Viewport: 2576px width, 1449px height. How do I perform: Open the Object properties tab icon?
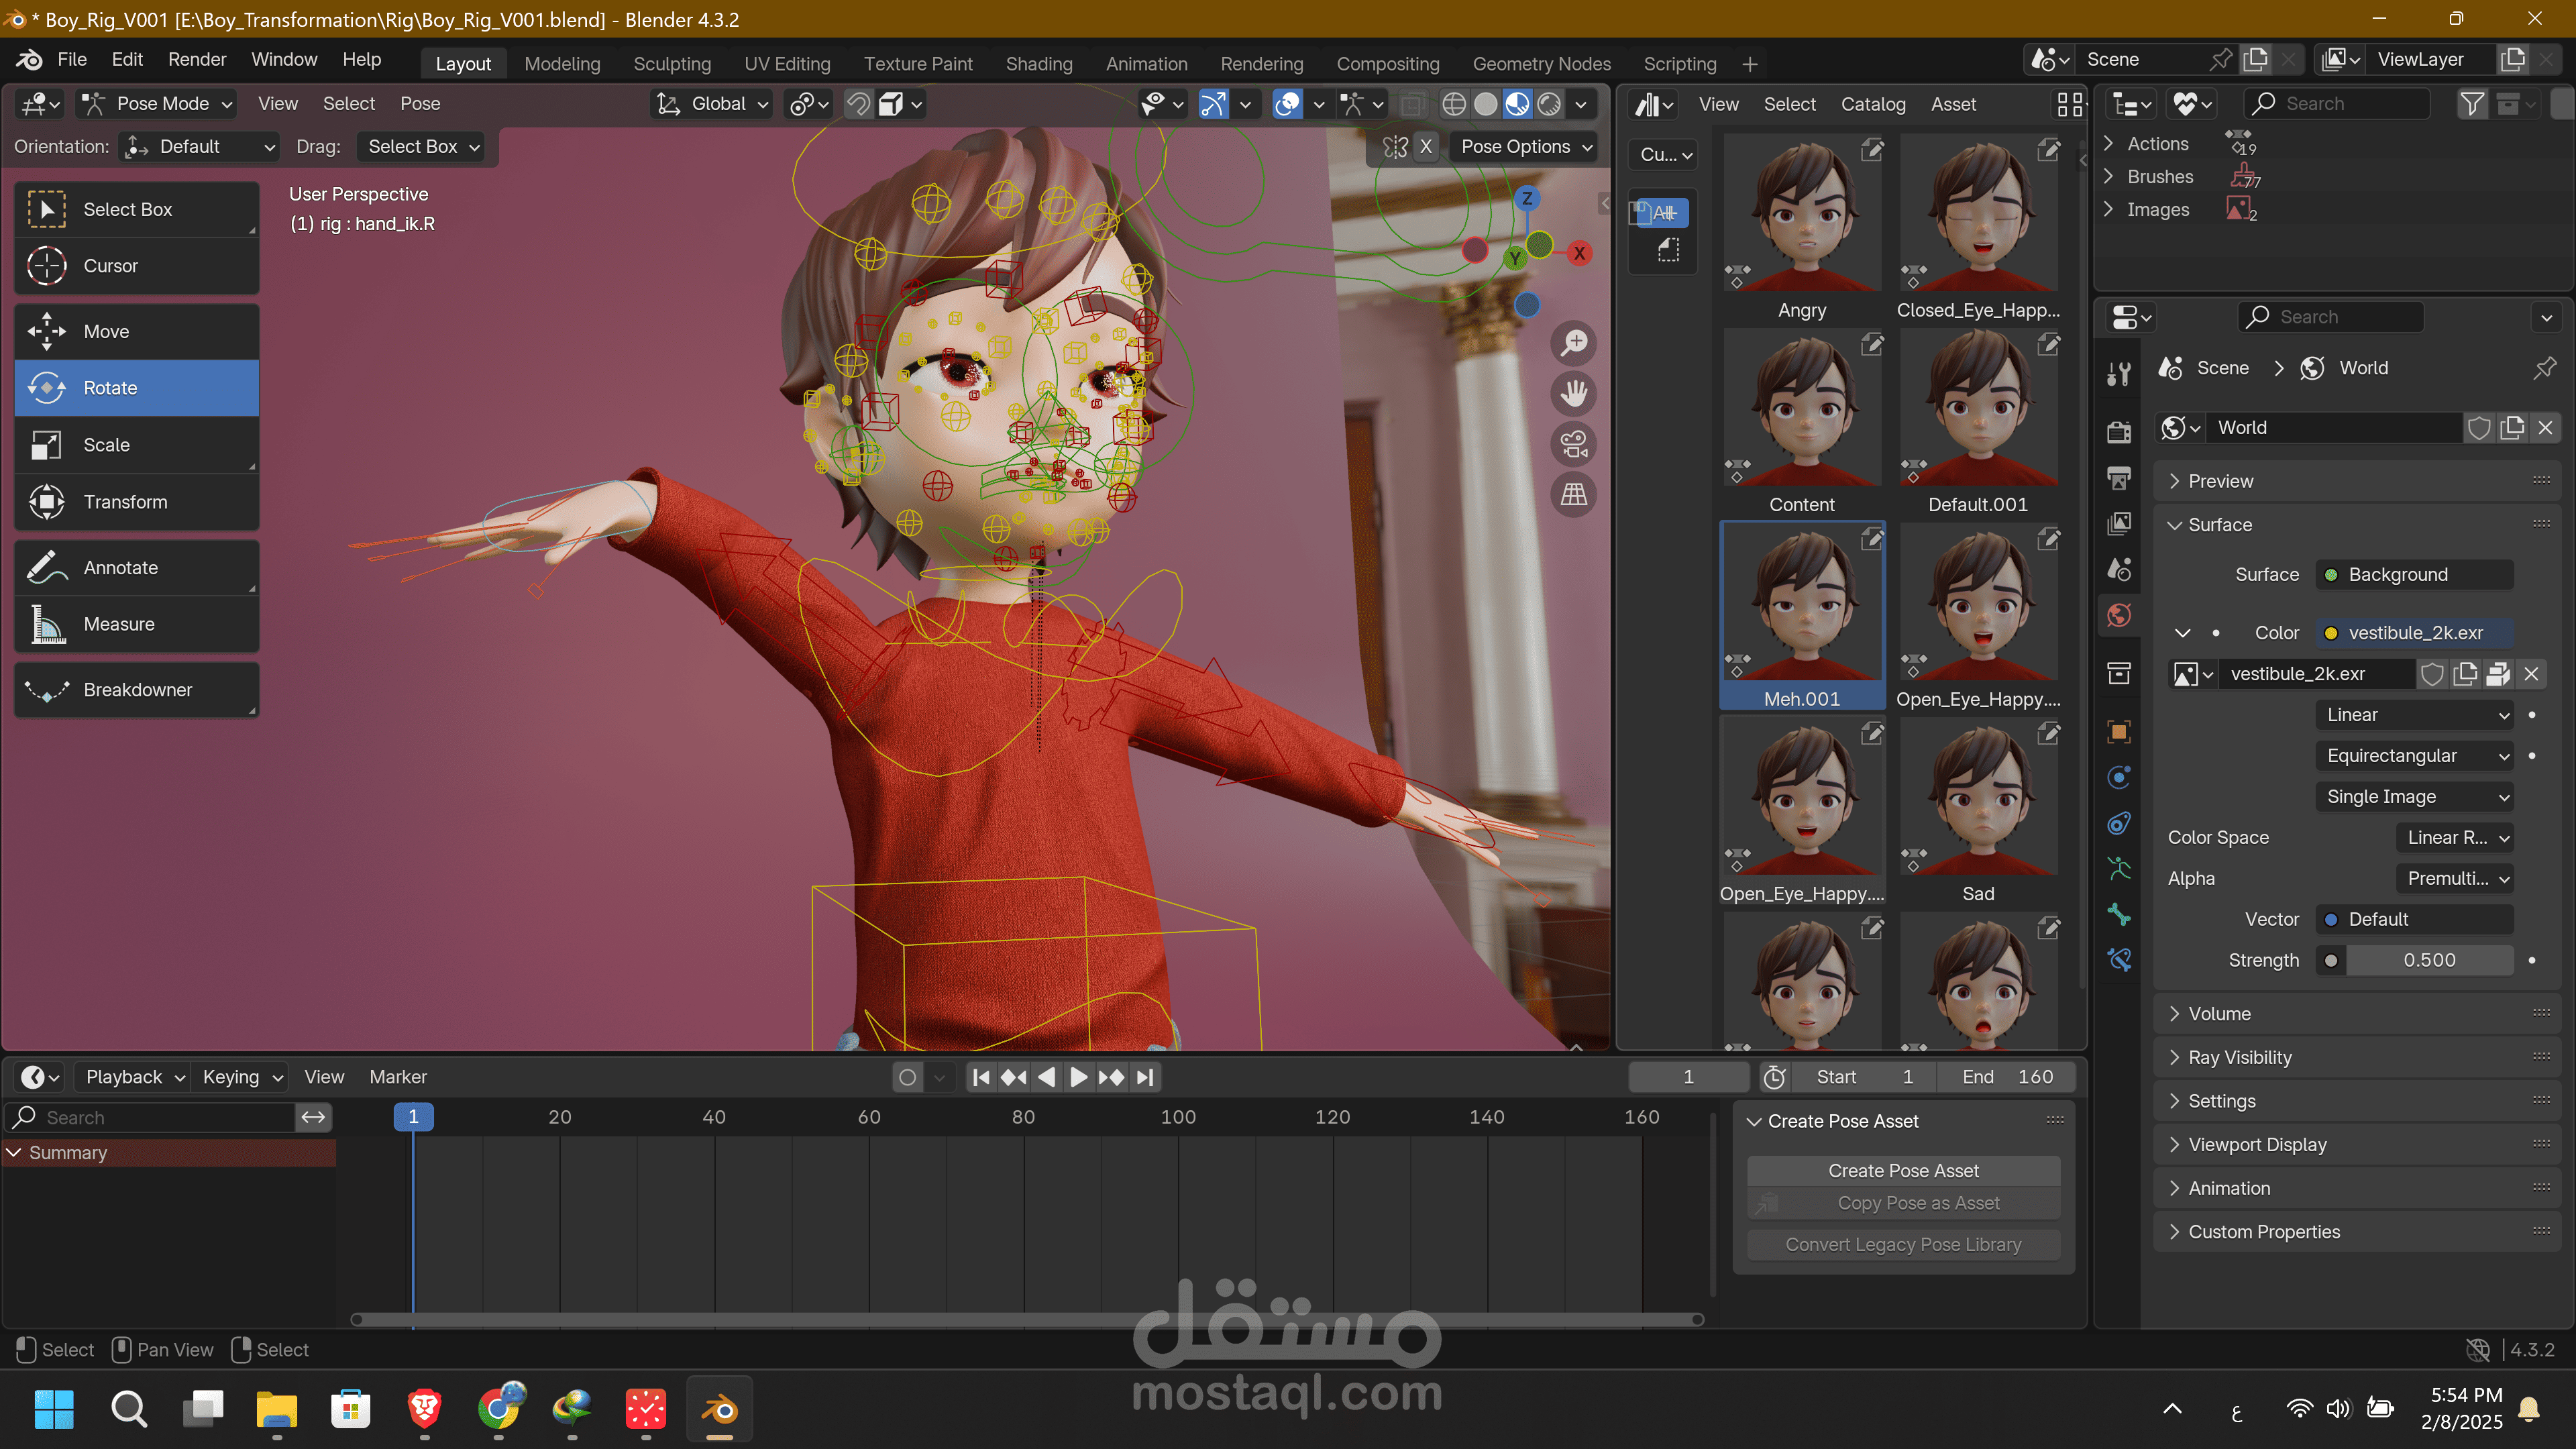2119,731
